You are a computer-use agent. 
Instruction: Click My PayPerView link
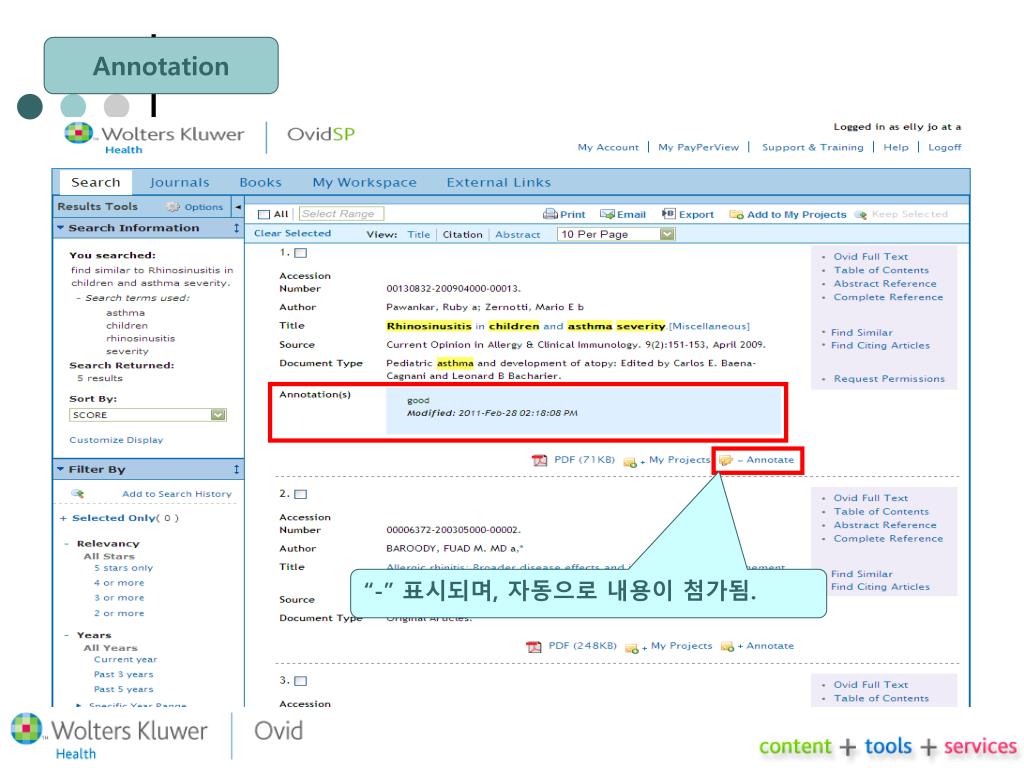pyautogui.click(x=698, y=148)
